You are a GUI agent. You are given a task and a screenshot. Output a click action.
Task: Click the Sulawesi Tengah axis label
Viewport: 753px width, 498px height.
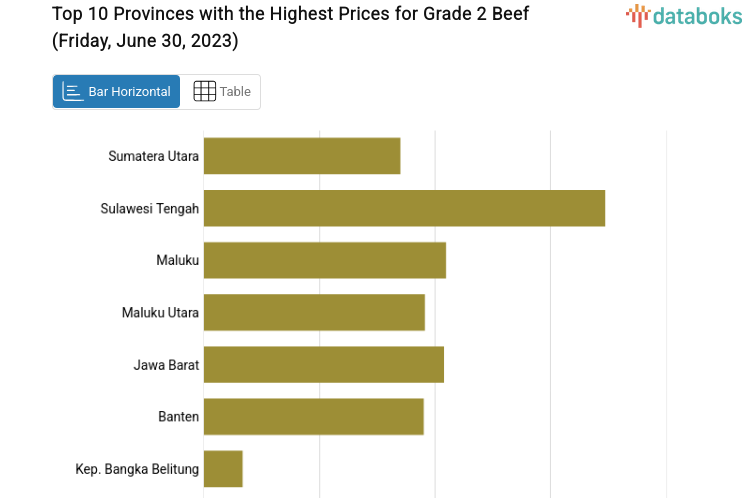coord(150,208)
